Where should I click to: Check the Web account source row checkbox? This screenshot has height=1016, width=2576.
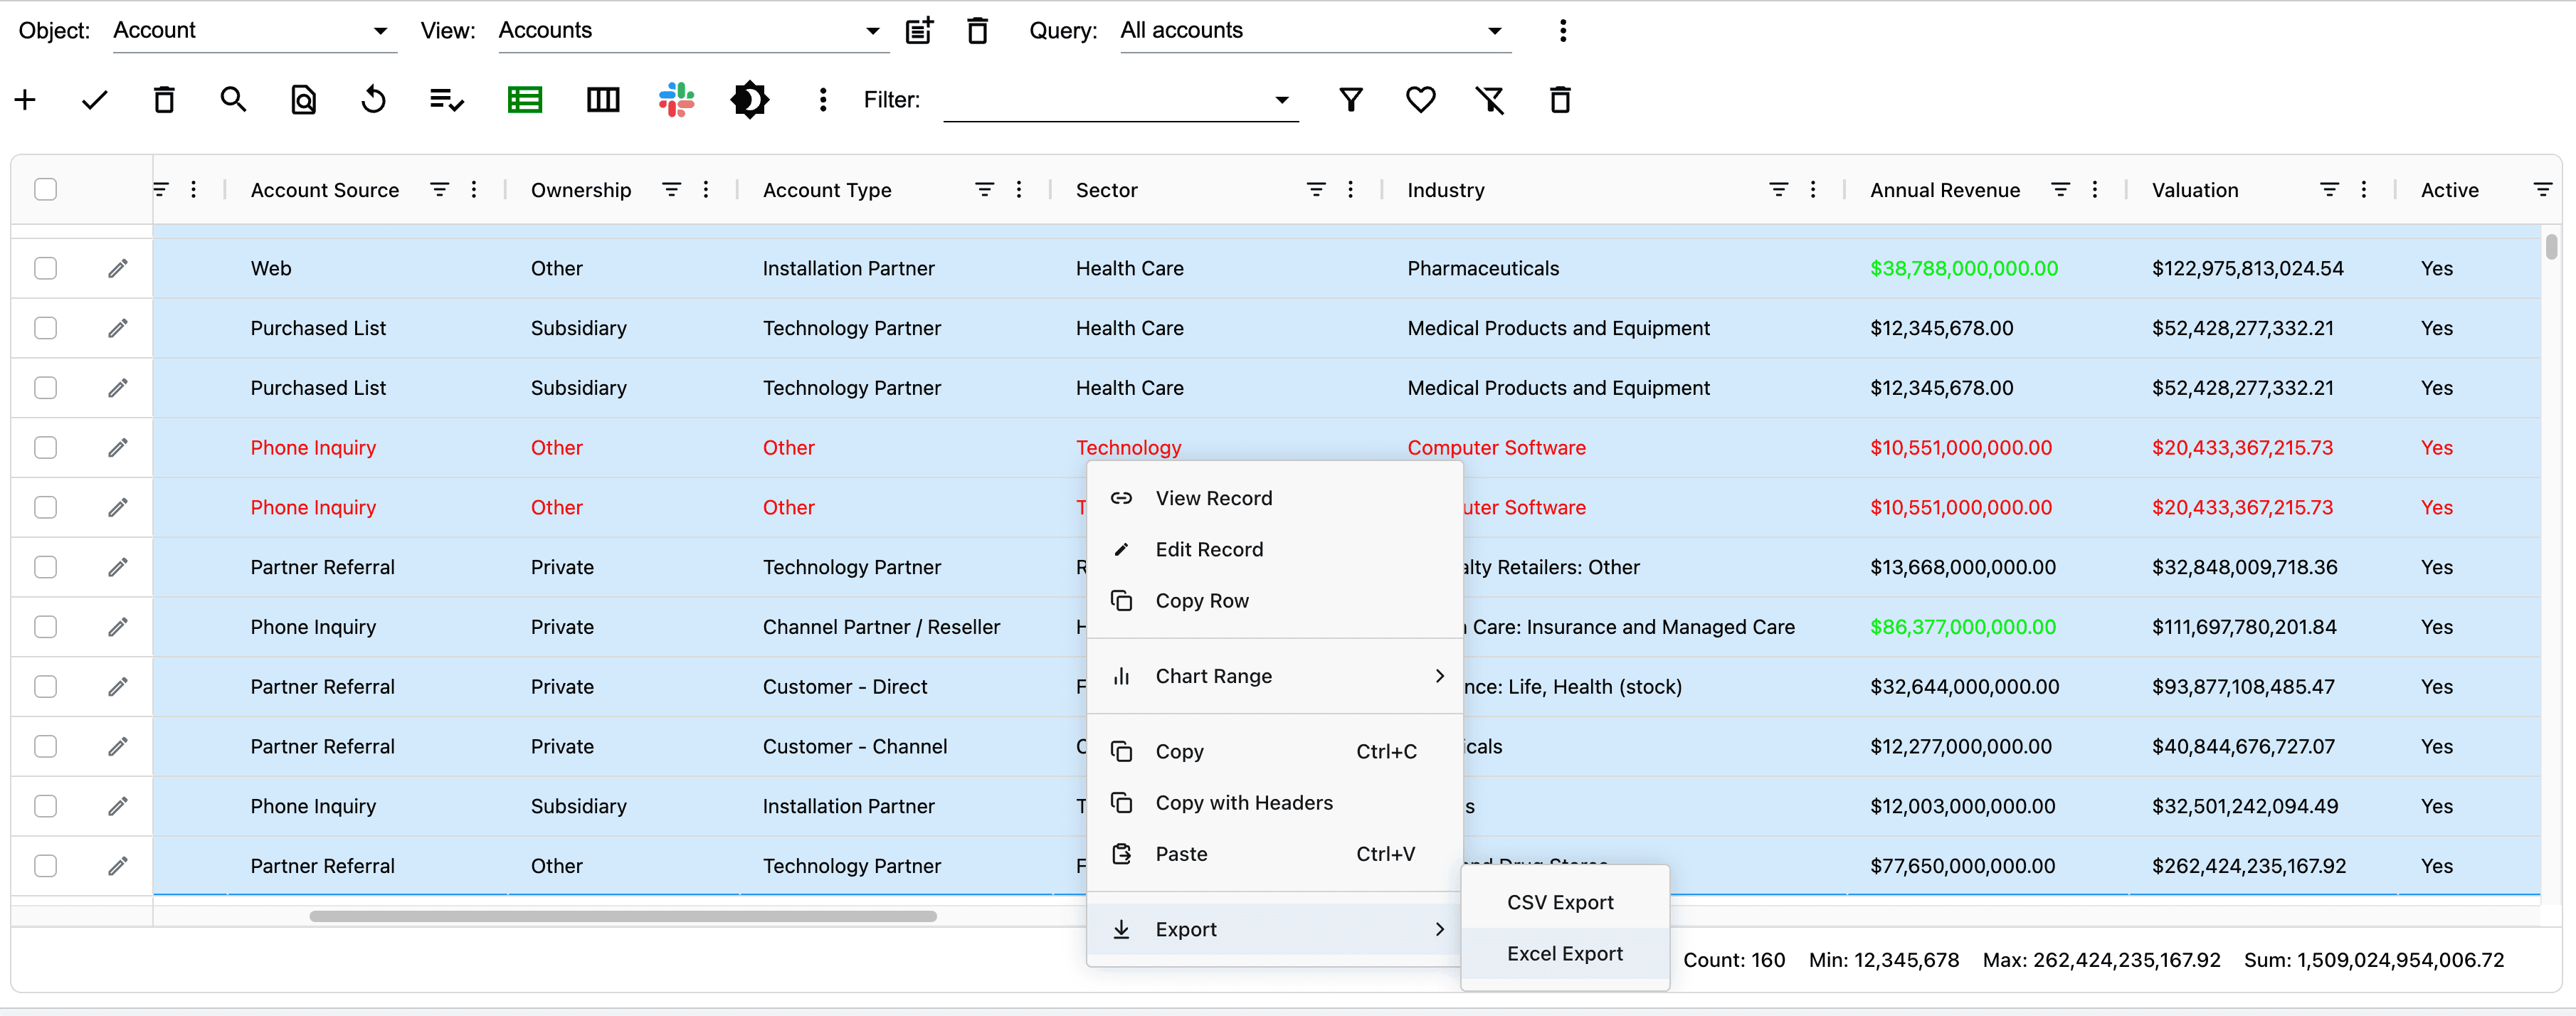[46, 268]
